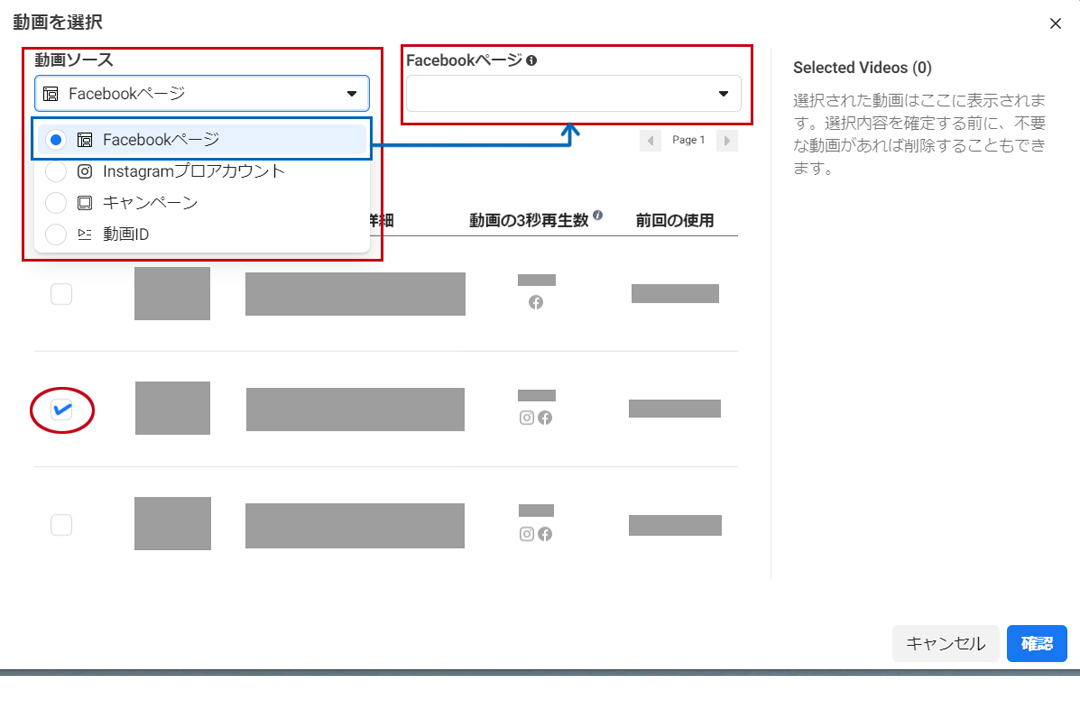
Task: Check the first video row checkbox
Action: click(x=61, y=294)
